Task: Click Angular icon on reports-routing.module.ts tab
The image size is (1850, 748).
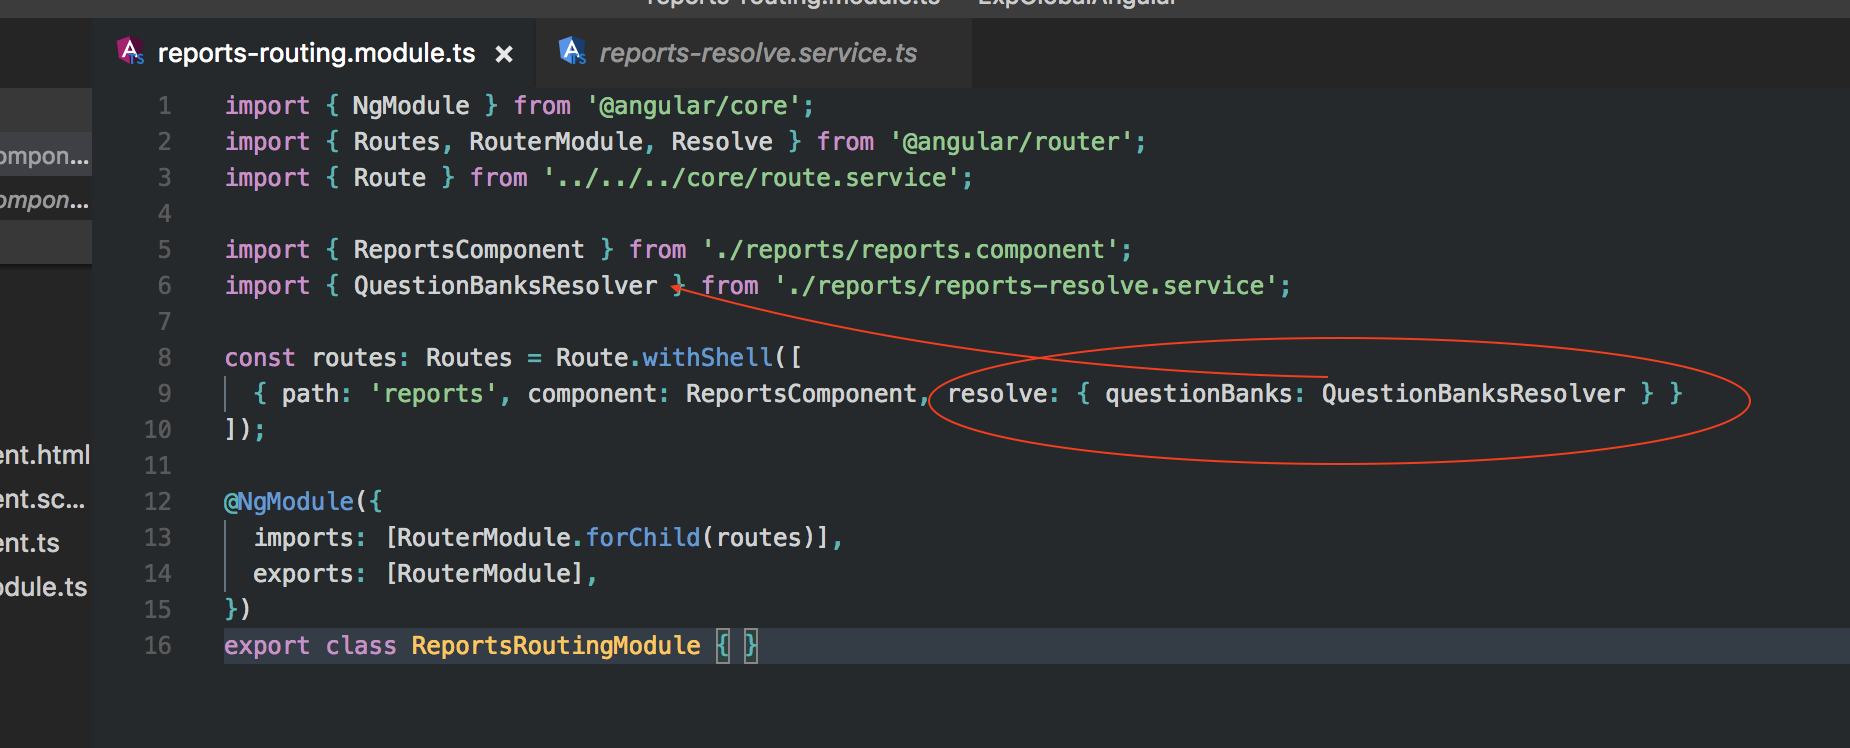Action: click(x=130, y=50)
